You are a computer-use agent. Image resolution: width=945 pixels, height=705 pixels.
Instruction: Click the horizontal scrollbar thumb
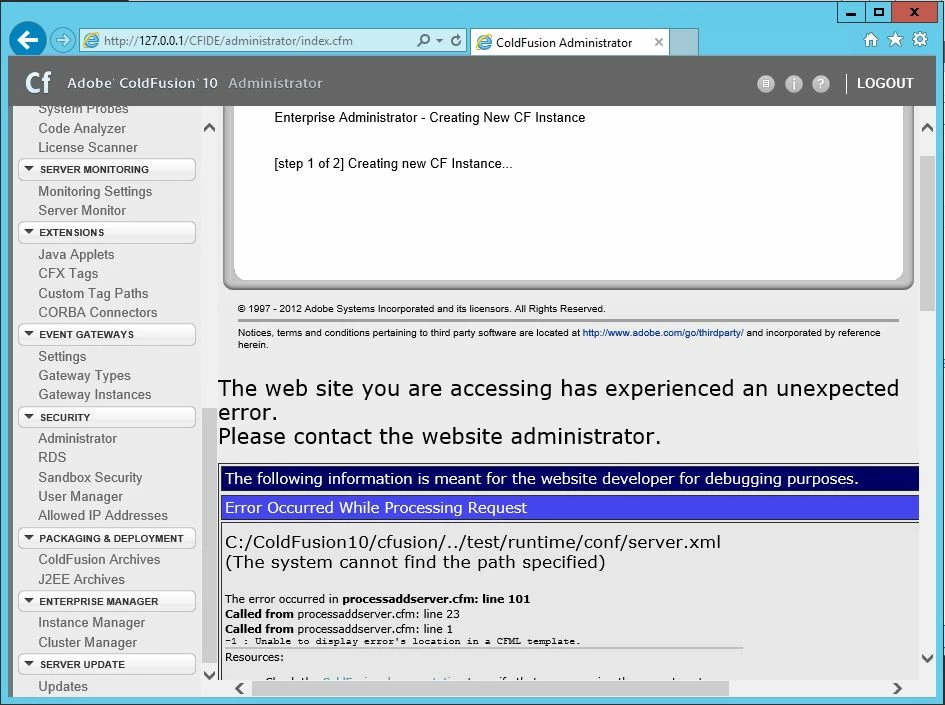pyautogui.click(x=491, y=688)
